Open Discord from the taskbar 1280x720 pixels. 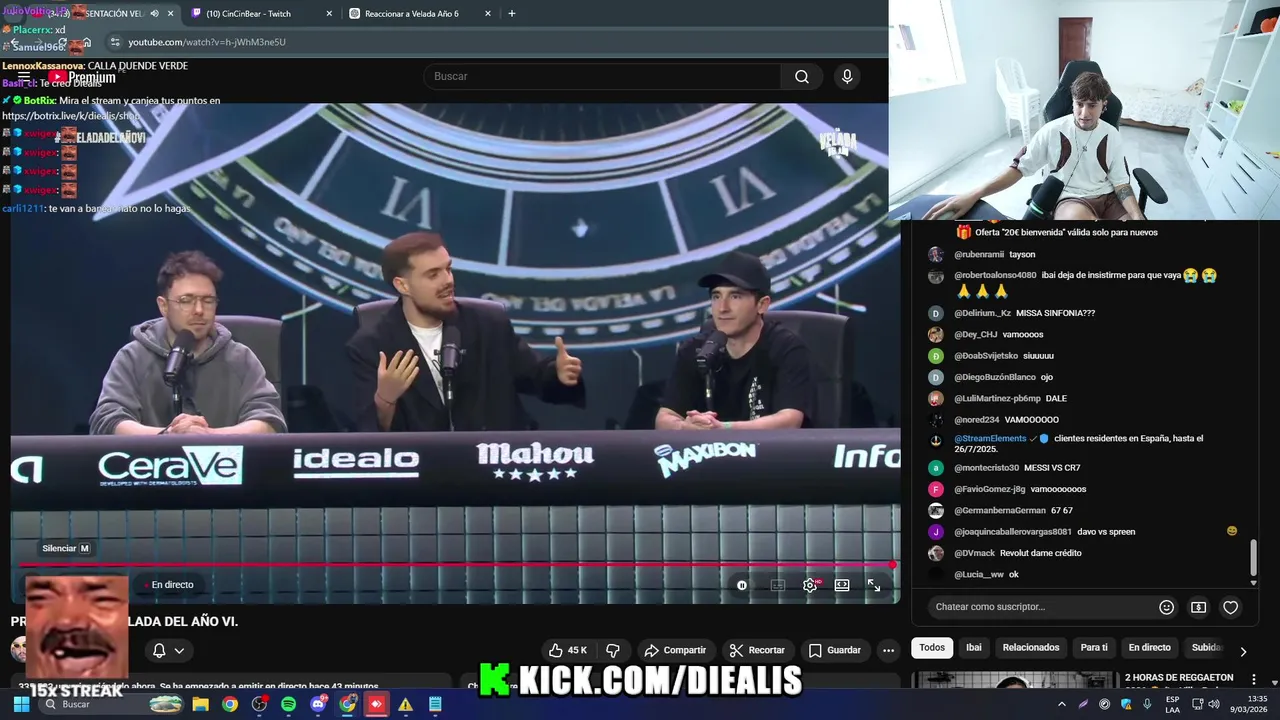point(318,704)
